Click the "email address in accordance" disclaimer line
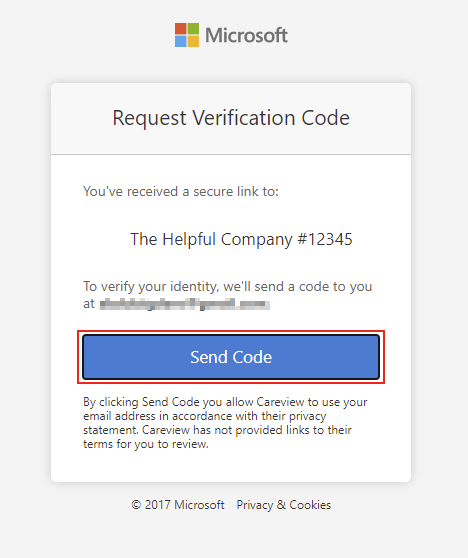The height and width of the screenshot is (558, 468). coord(205,416)
